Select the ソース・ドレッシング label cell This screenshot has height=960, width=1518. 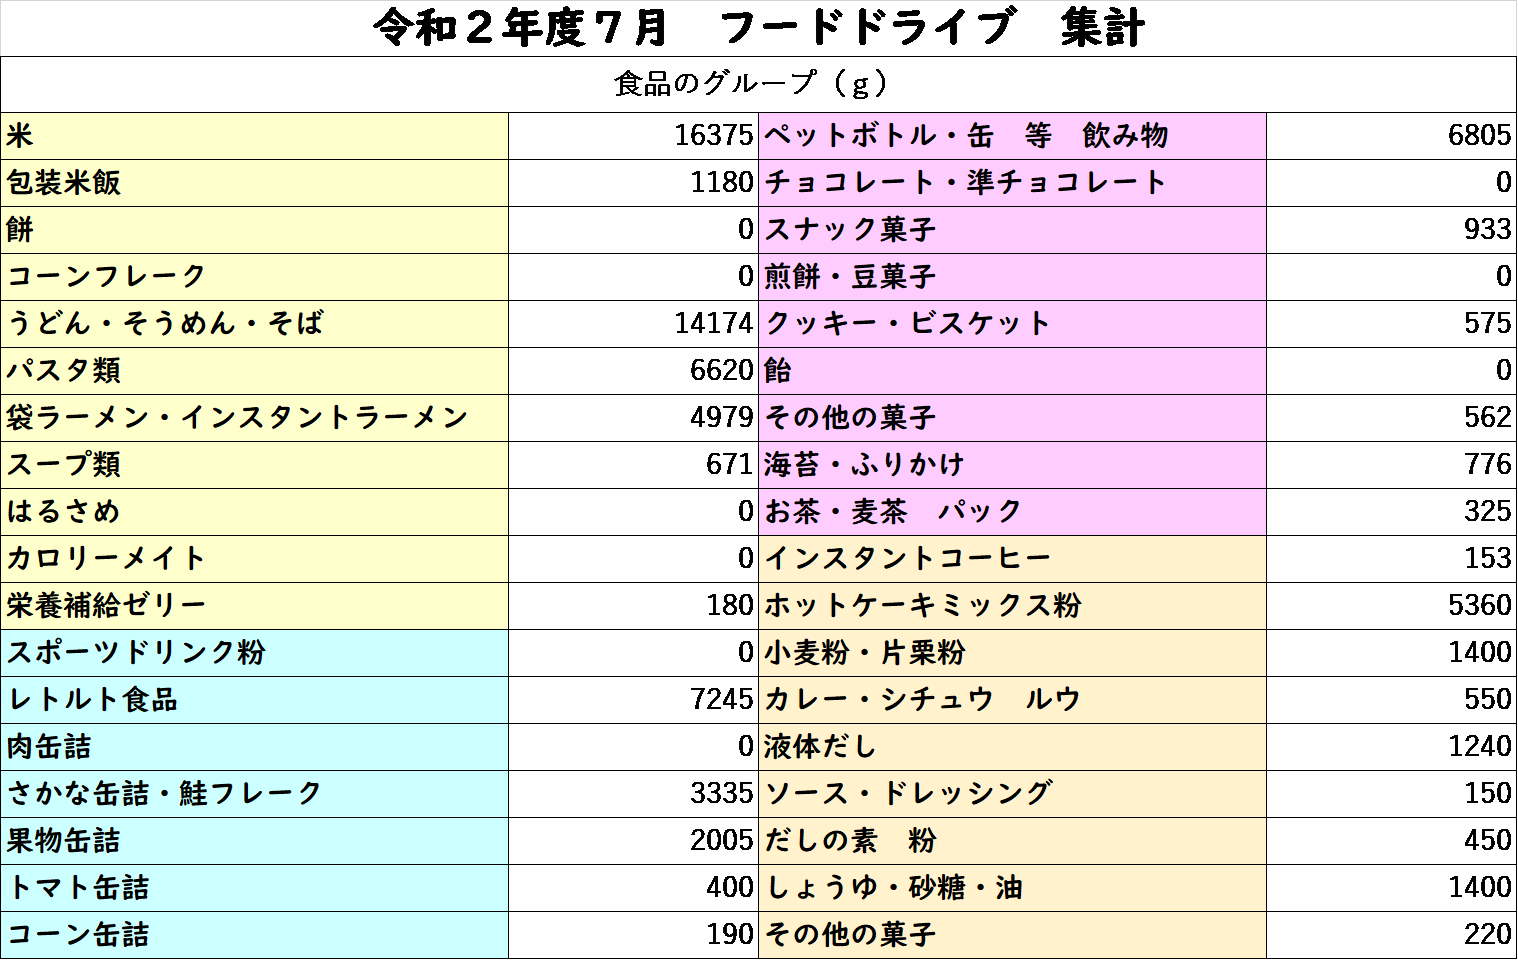(1012, 794)
